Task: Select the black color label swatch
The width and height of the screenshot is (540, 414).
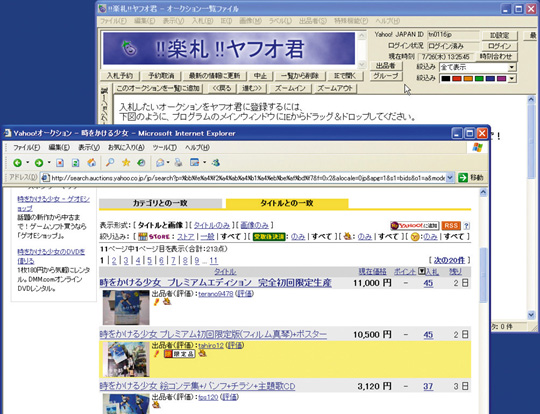Action: pos(446,79)
